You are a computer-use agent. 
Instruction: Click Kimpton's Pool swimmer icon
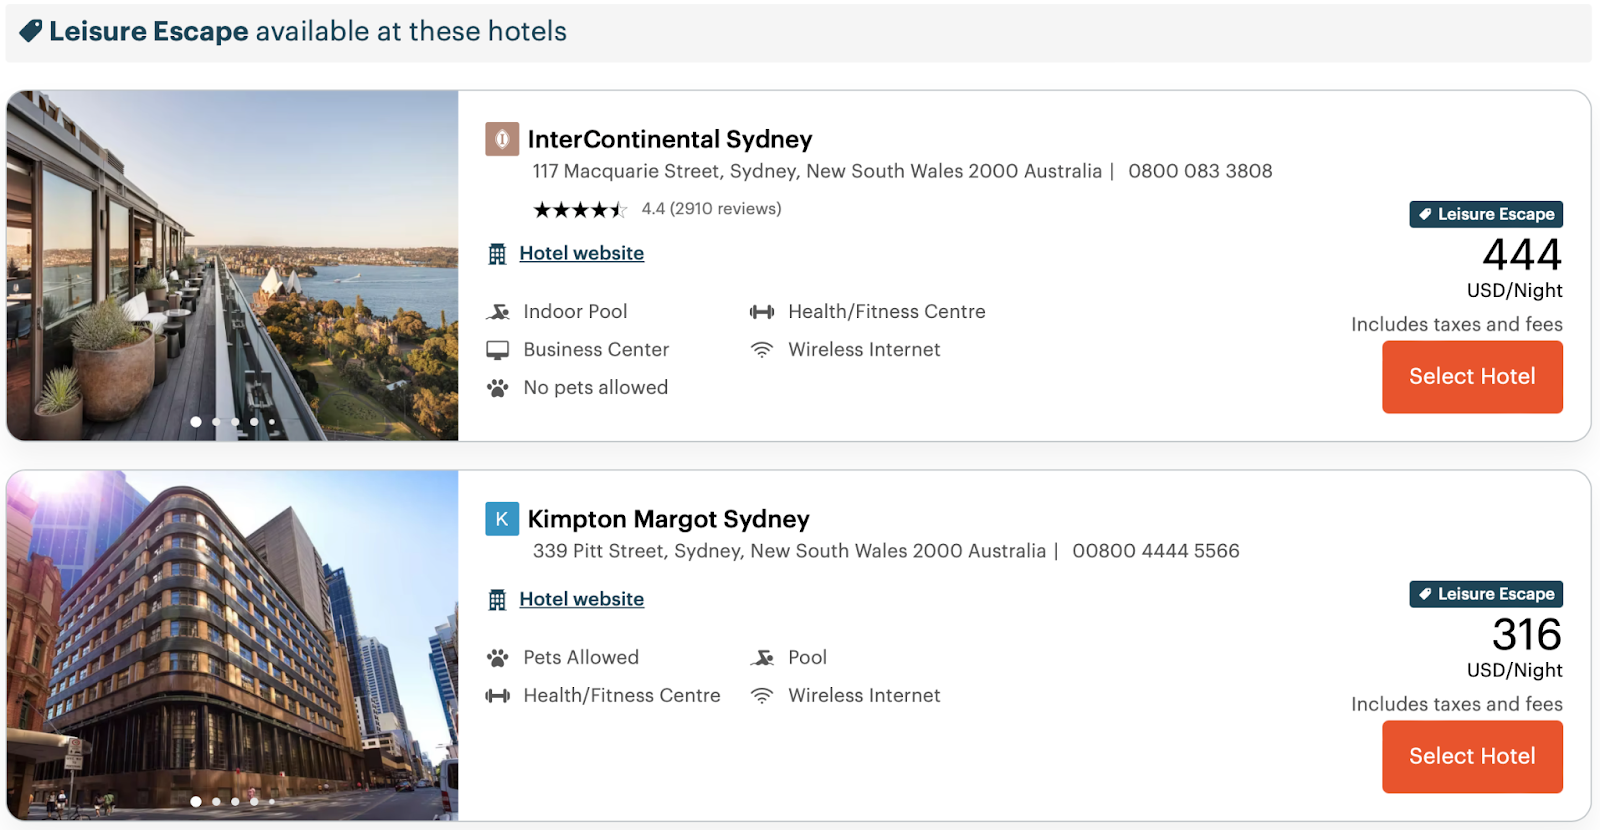(x=763, y=658)
